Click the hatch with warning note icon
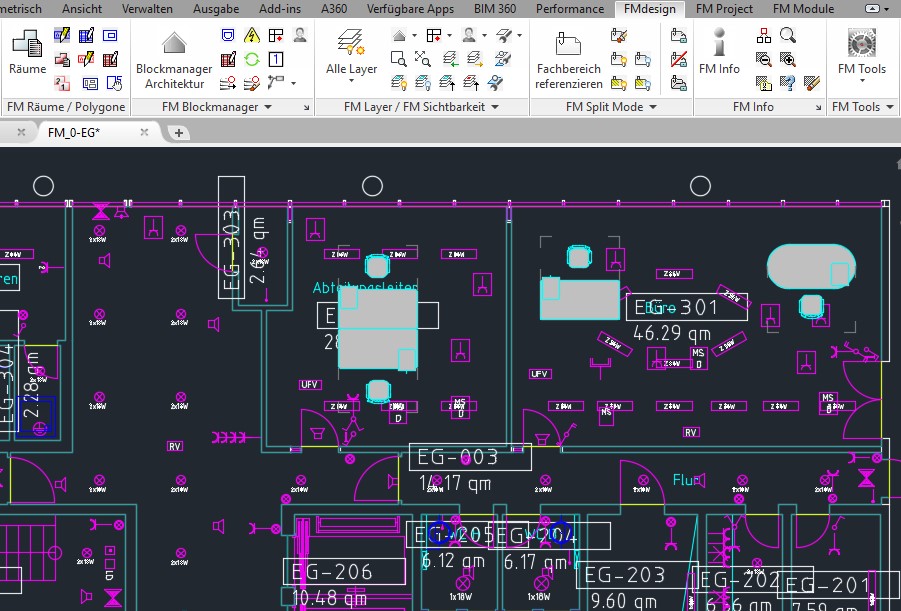This screenshot has width=901, height=611. (764, 83)
